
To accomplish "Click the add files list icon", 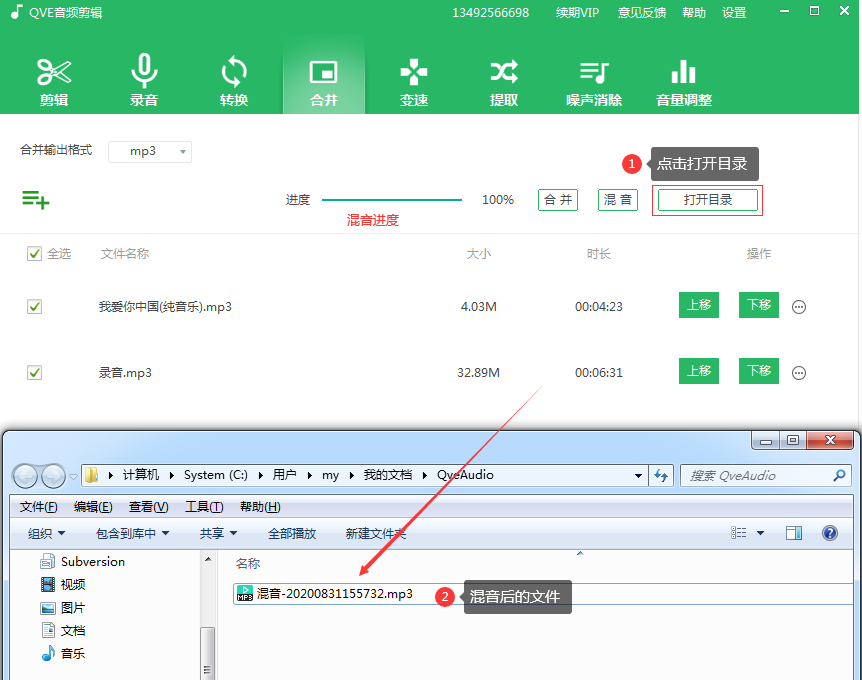I will (x=36, y=200).
